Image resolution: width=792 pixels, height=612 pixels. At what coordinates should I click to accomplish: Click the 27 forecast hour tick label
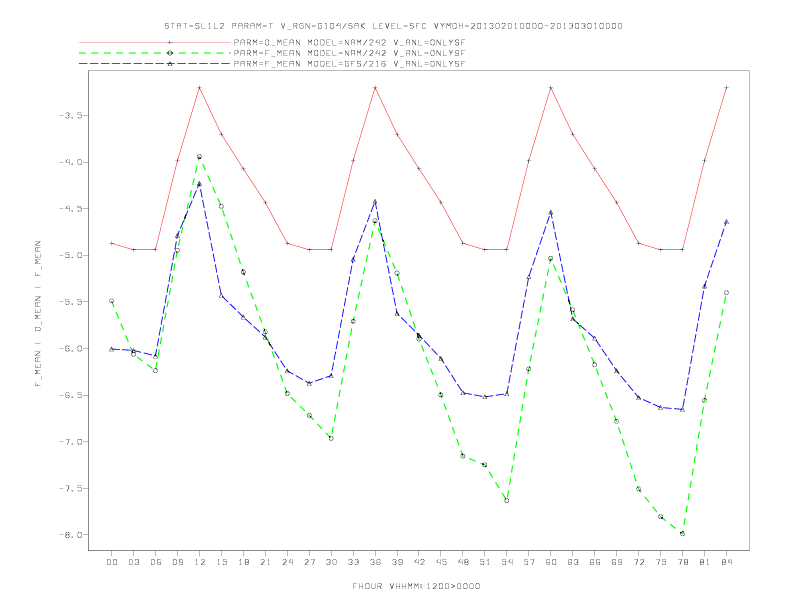click(x=309, y=562)
